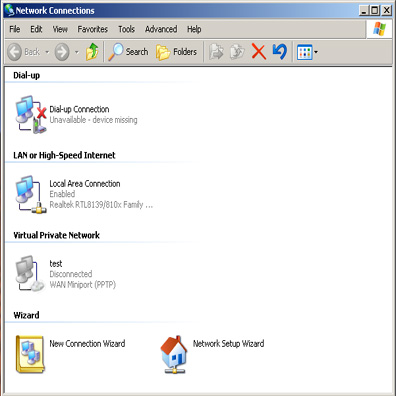Open the Favorites menu

(x=92, y=29)
